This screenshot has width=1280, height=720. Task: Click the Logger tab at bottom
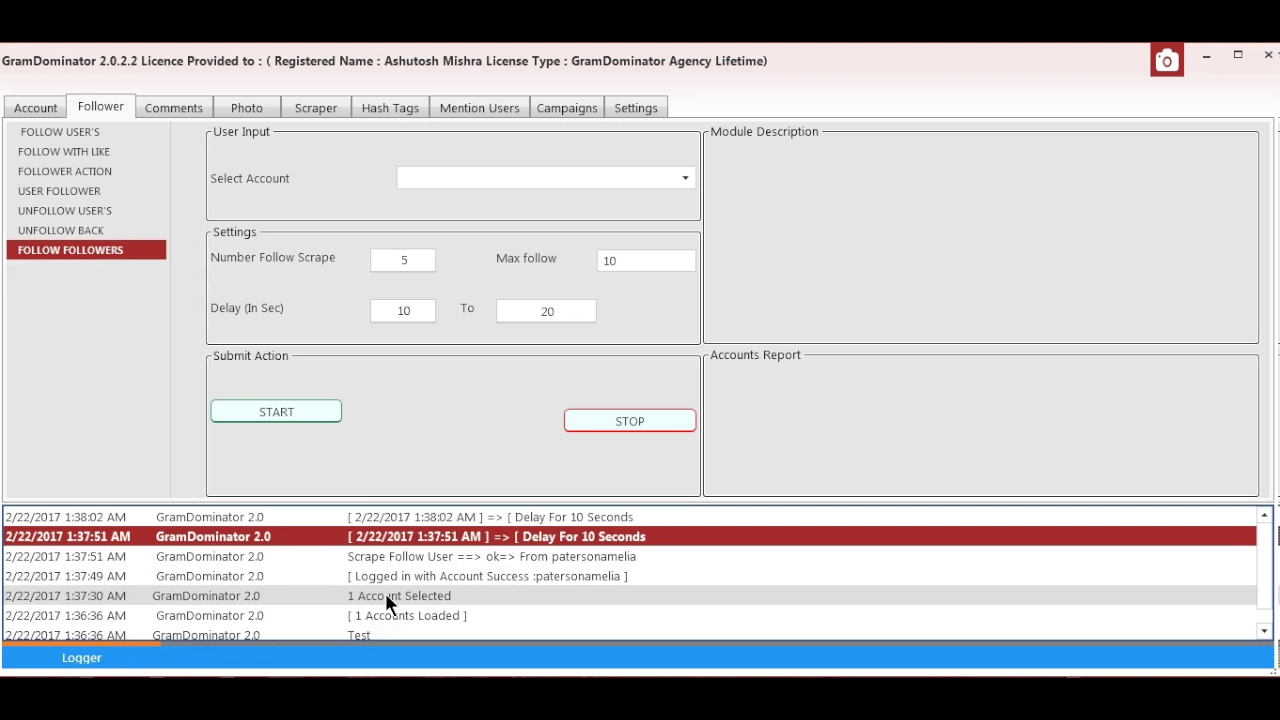[82, 658]
